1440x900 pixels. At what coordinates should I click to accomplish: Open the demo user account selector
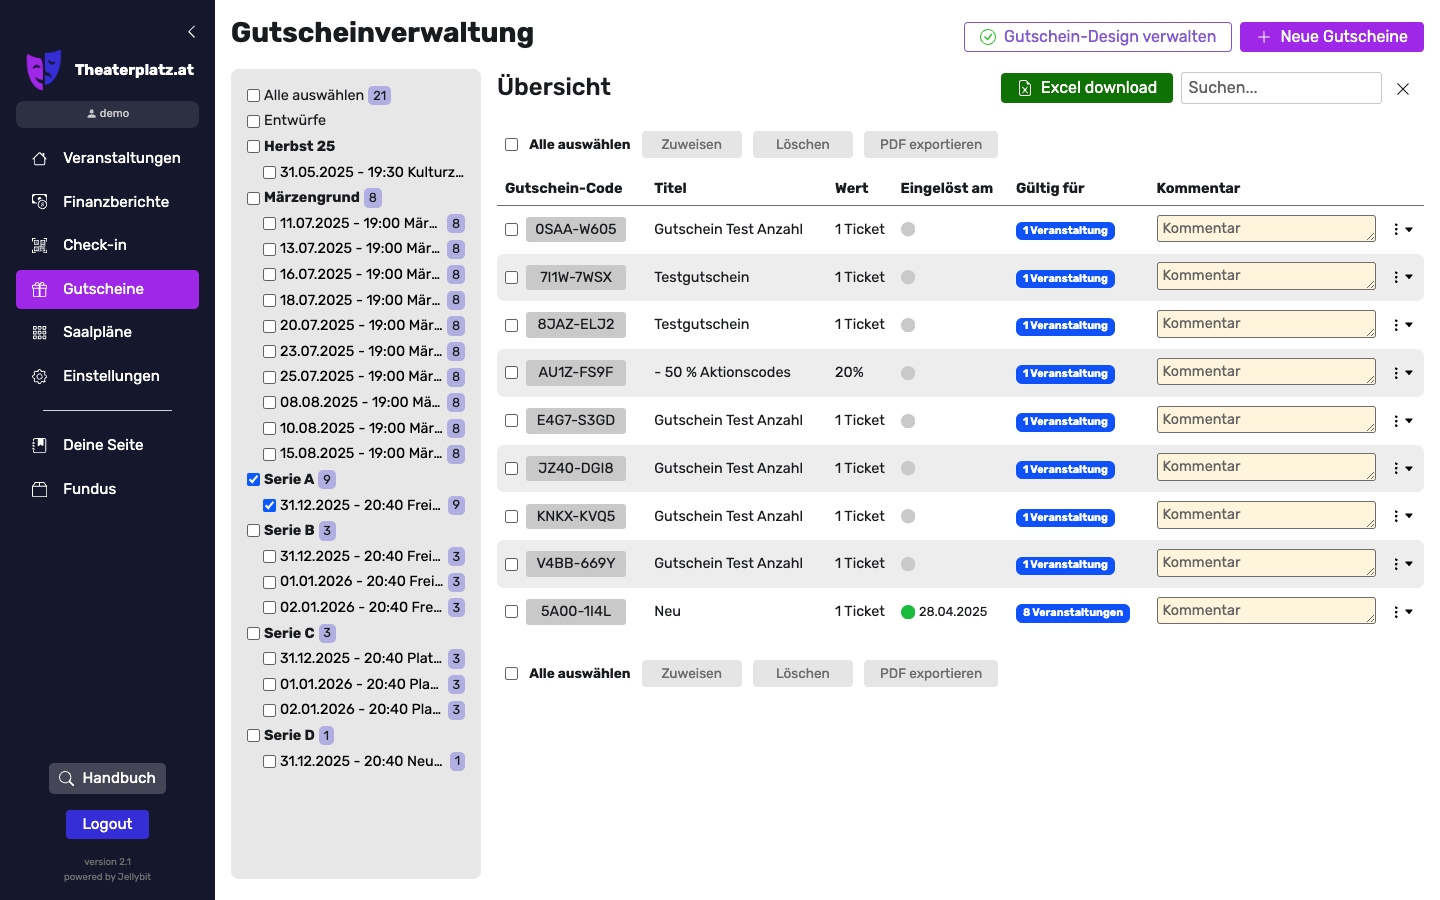pos(107,114)
